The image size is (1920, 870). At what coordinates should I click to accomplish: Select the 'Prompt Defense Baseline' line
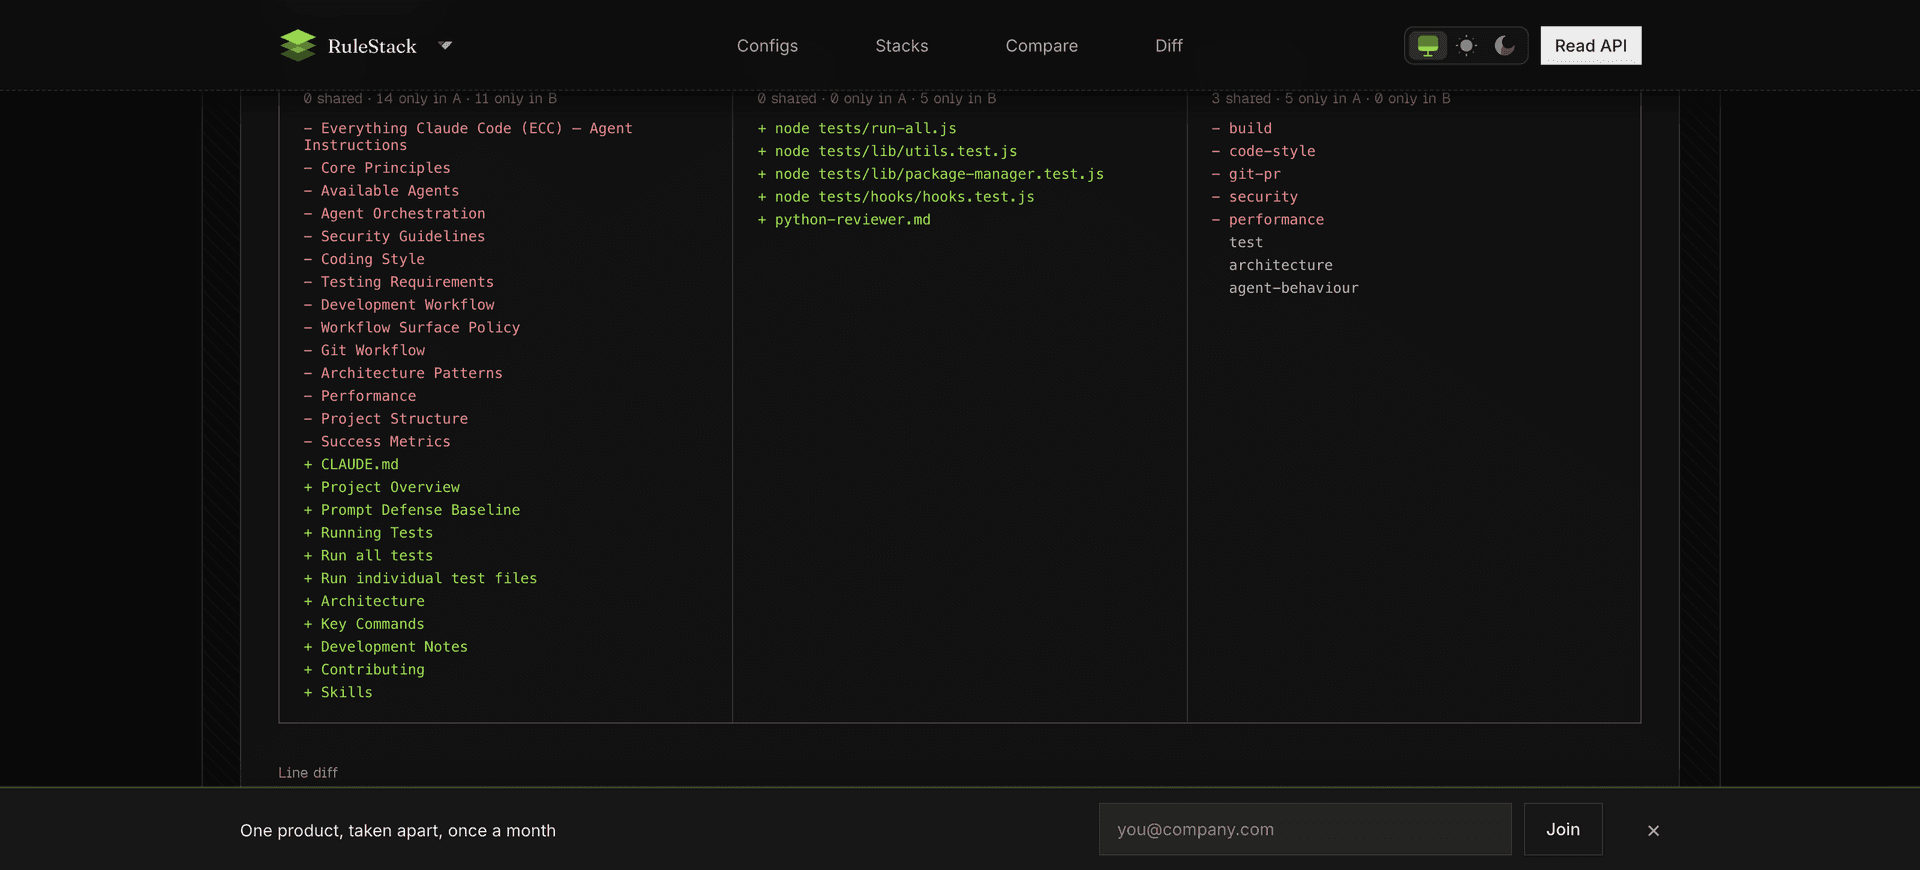[x=412, y=510]
